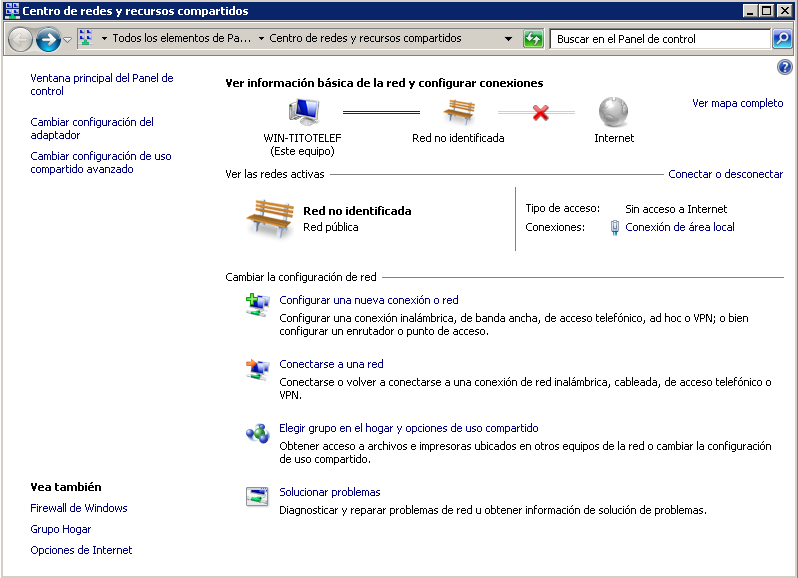Click the Conexión de área local link
The image size is (798, 578).
click(679, 227)
